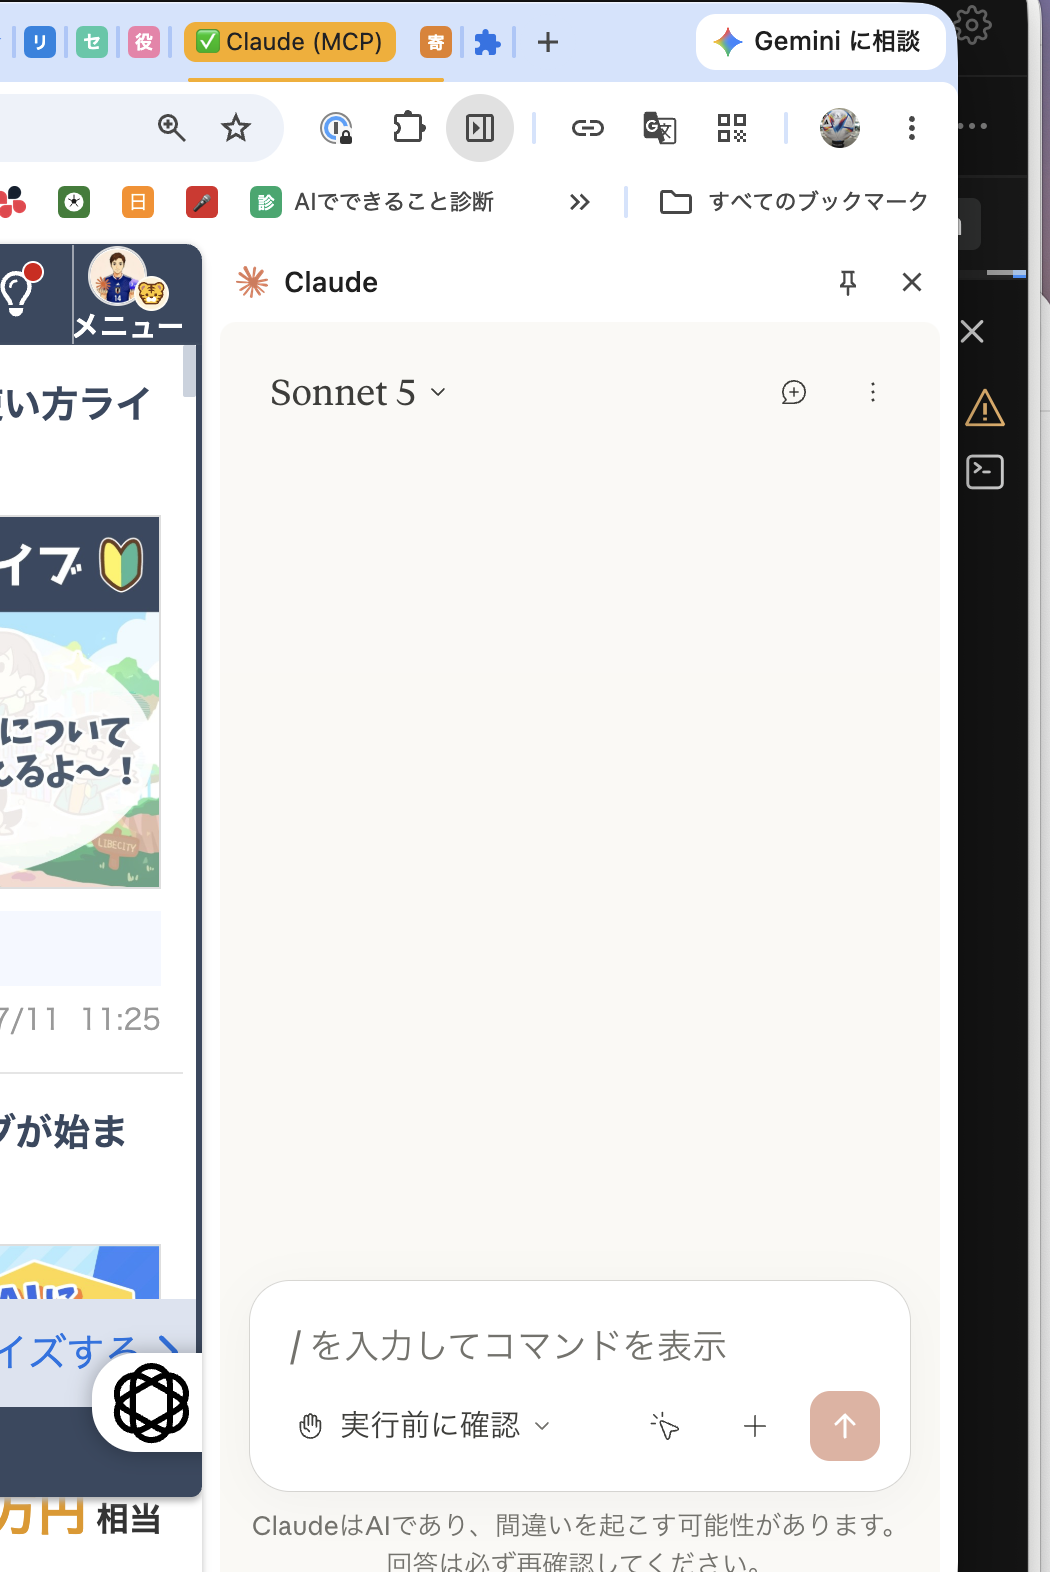1050x1572 pixels.
Task: Toggle the browser side panel button
Action: coord(480,128)
